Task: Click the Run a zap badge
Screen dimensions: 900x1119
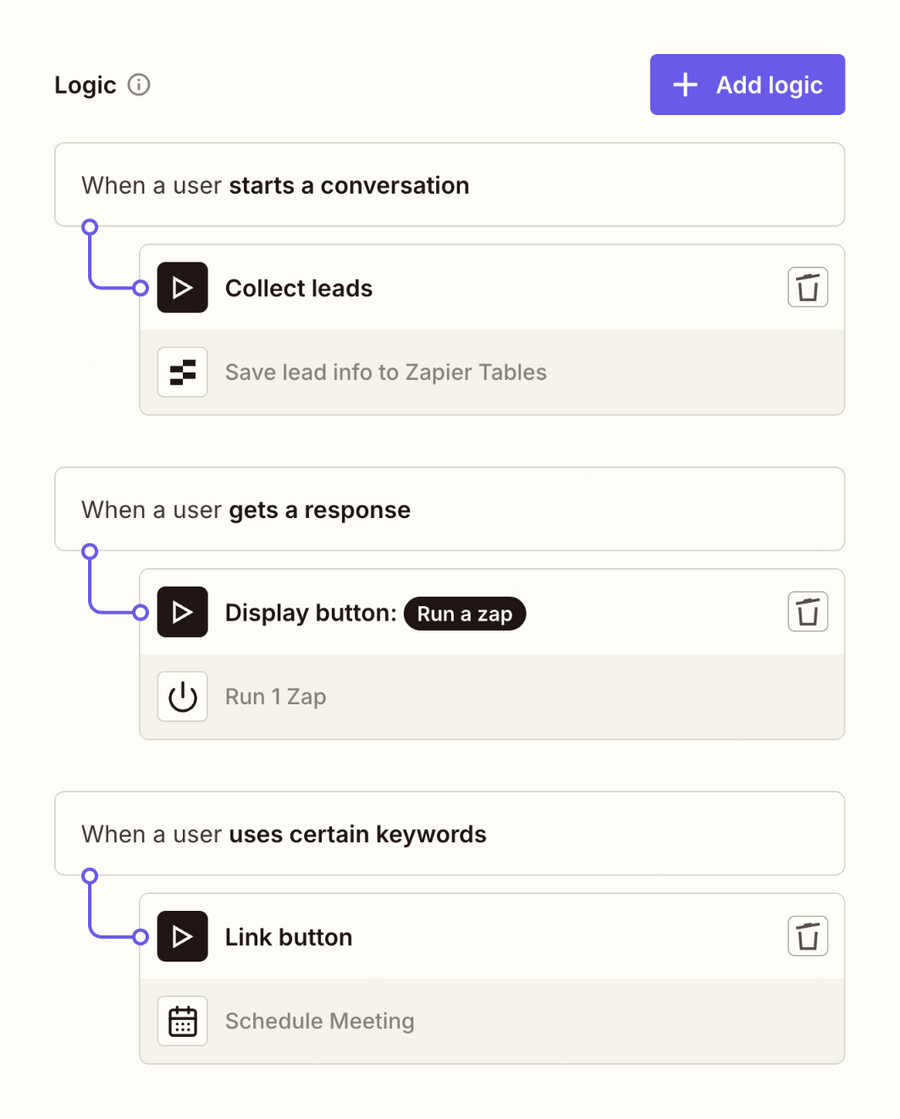Action: (x=464, y=613)
